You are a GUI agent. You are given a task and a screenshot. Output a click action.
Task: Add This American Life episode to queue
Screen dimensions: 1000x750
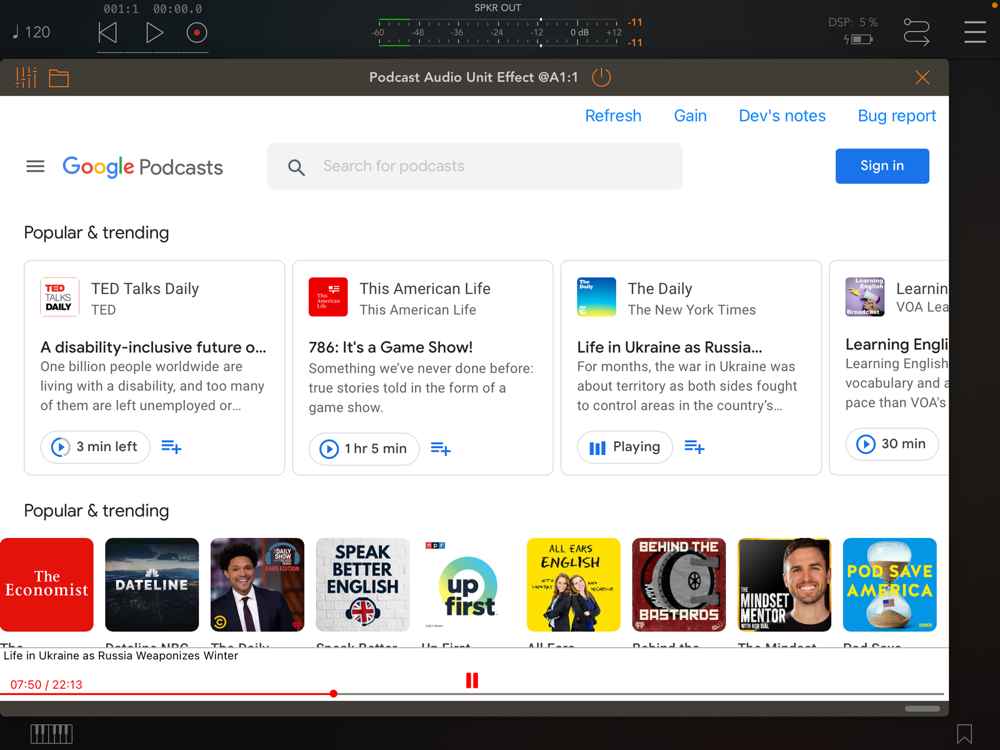point(440,448)
